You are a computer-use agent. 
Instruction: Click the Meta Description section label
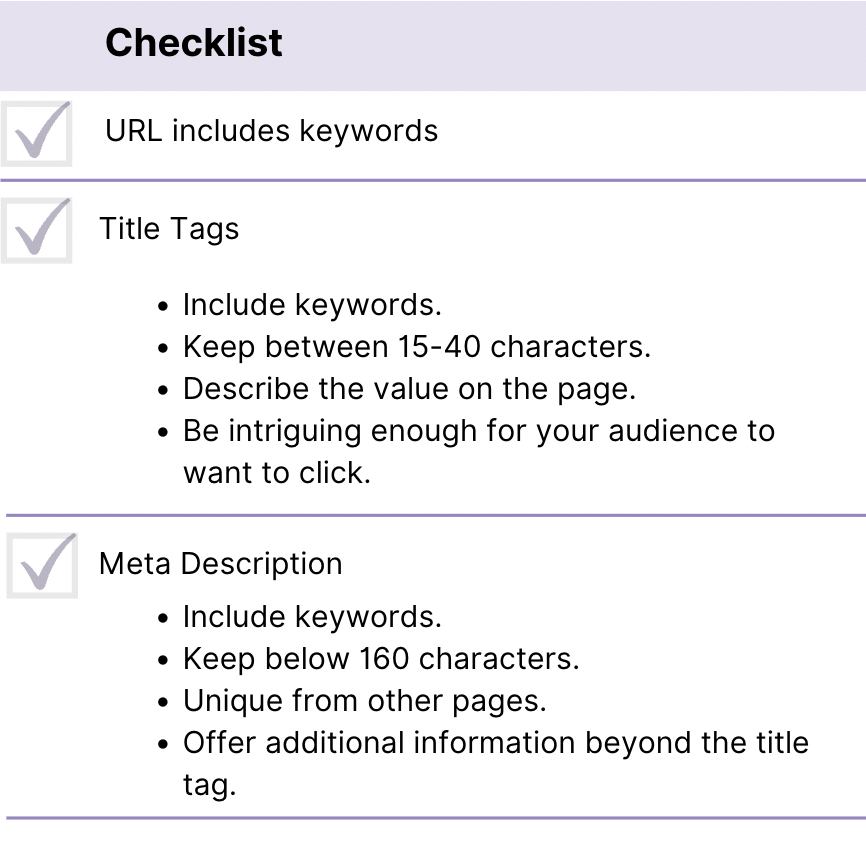220,564
